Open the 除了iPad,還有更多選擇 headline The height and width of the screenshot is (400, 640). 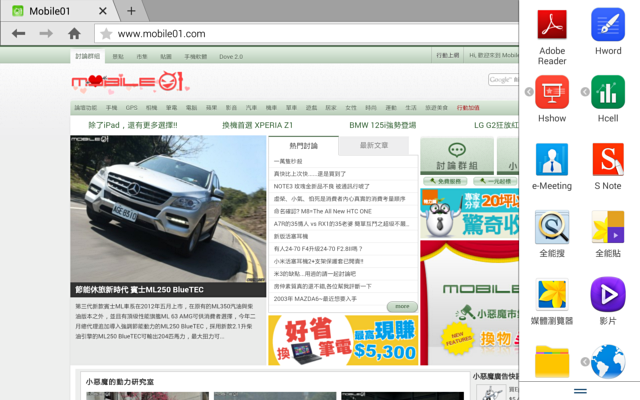click(x=133, y=125)
